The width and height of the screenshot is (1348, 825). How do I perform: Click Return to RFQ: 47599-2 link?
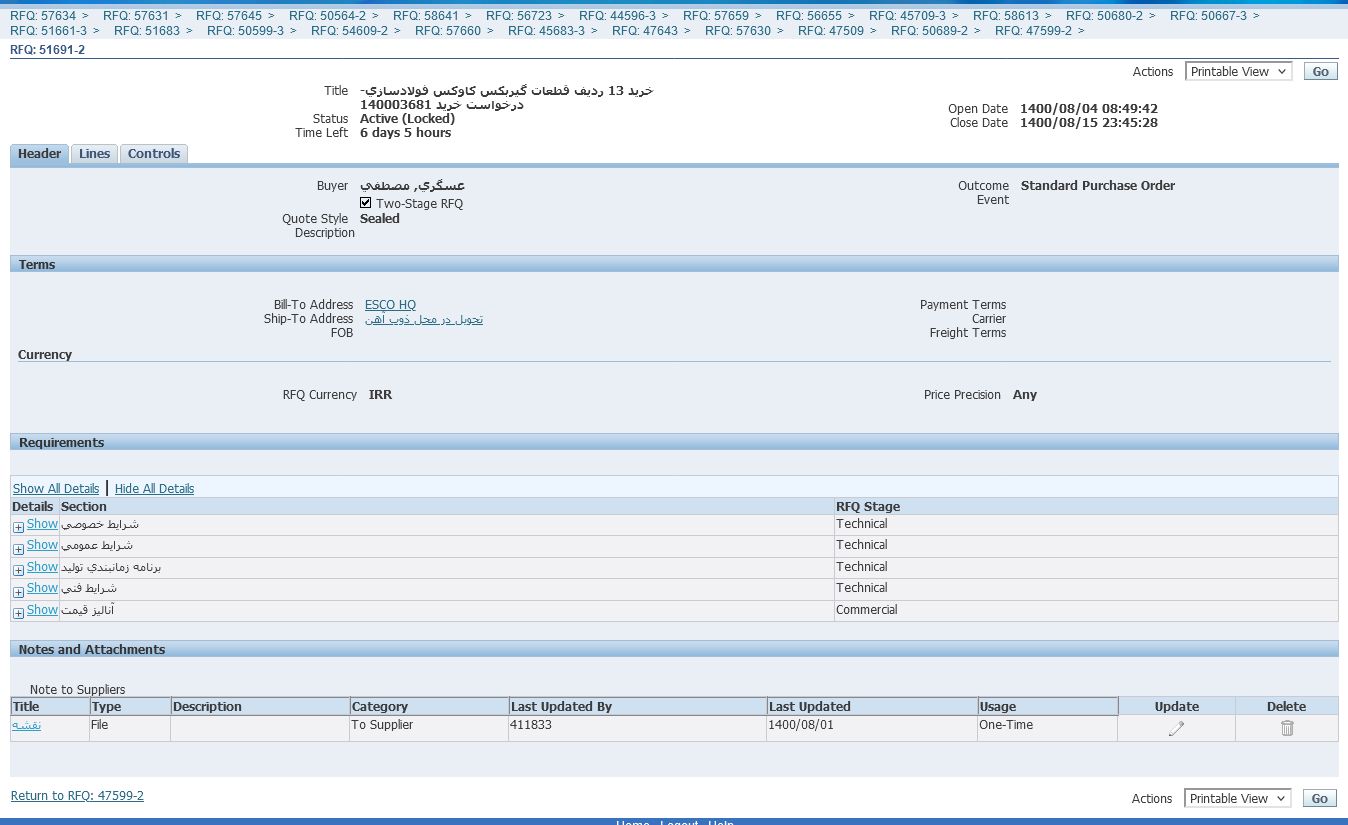[77, 796]
